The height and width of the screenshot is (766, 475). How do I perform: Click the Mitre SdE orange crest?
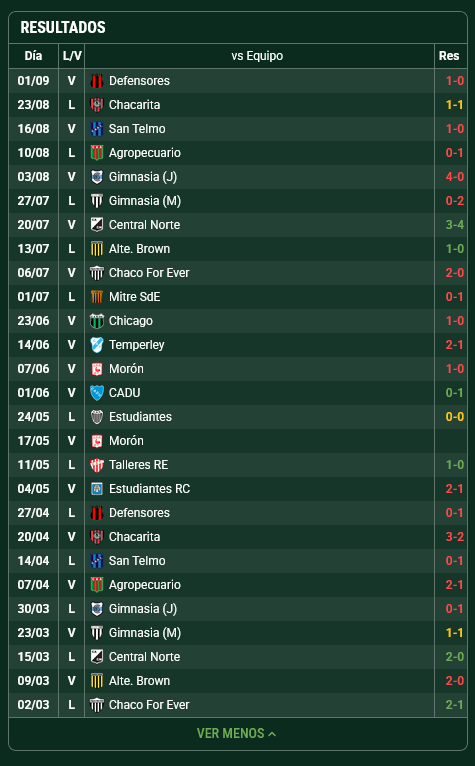(x=97, y=297)
